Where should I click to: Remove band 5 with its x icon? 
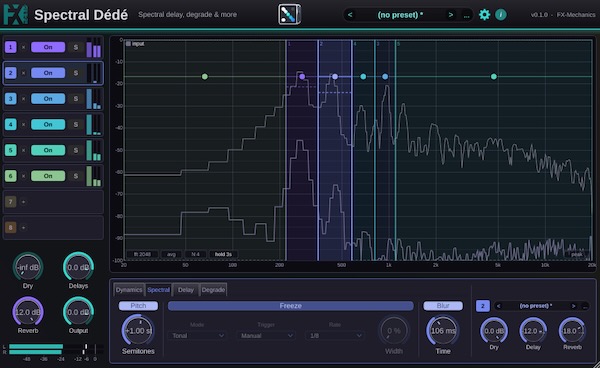23,150
